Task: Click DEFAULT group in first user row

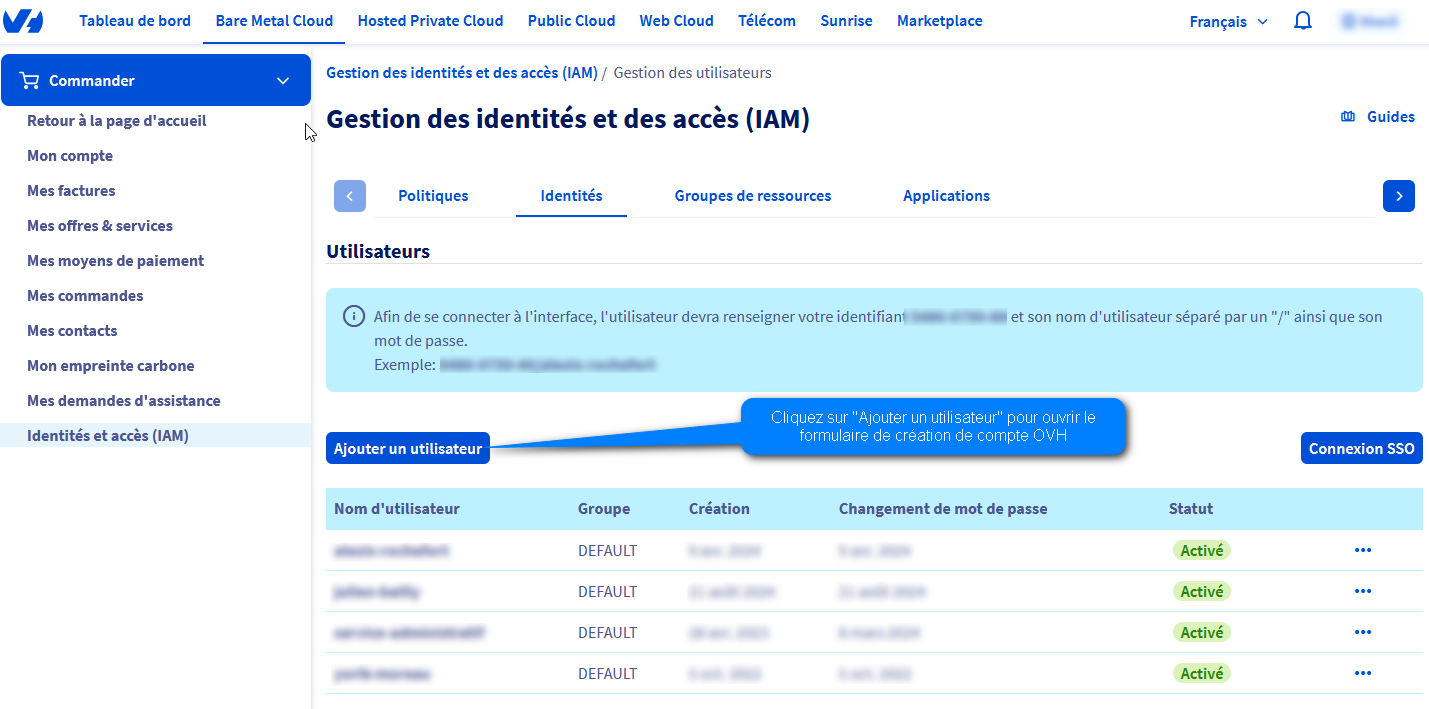Action: [607, 551]
